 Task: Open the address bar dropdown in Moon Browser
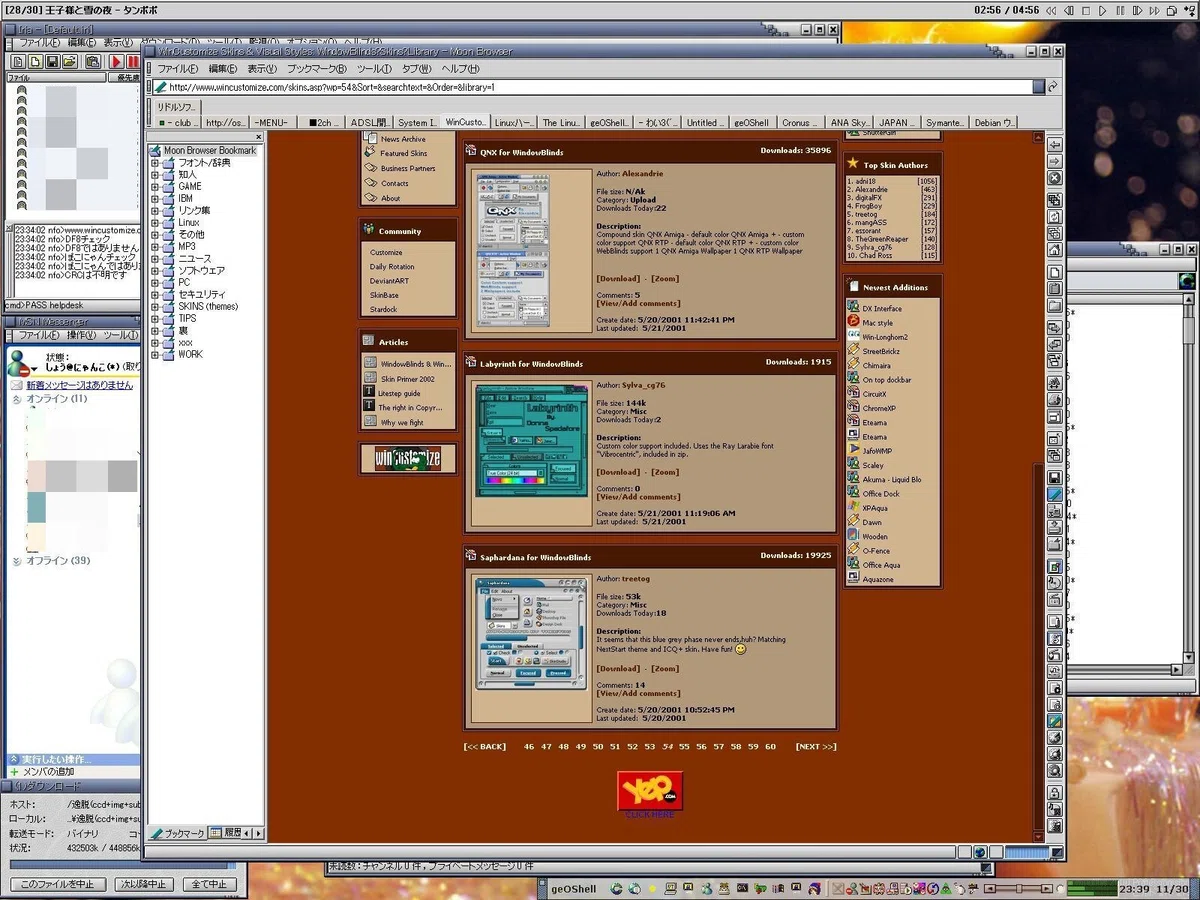coord(1039,87)
